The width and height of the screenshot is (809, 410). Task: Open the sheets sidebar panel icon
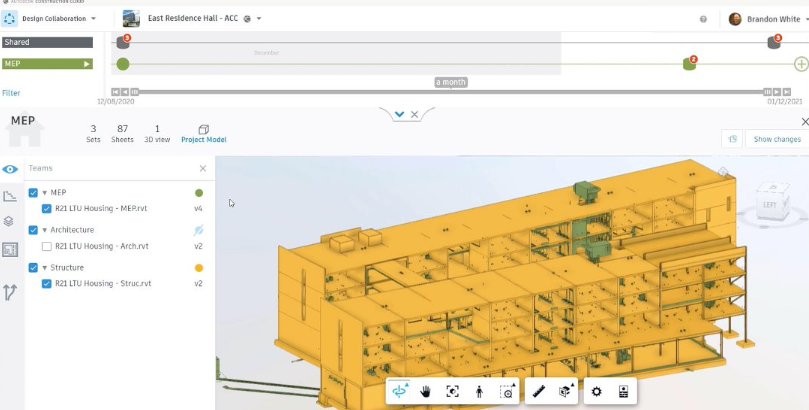tap(10, 250)
